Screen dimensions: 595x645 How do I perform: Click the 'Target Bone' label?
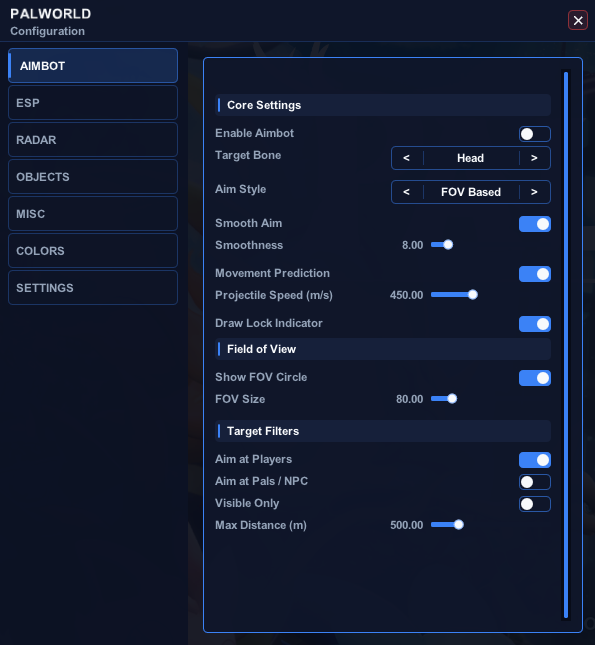(248, 155)
